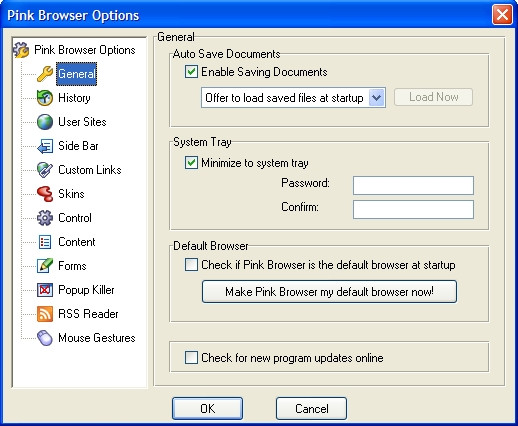Viewport: 518px width, 426px height.
Task: Click the Content list icon
Action: coord(45,242)
